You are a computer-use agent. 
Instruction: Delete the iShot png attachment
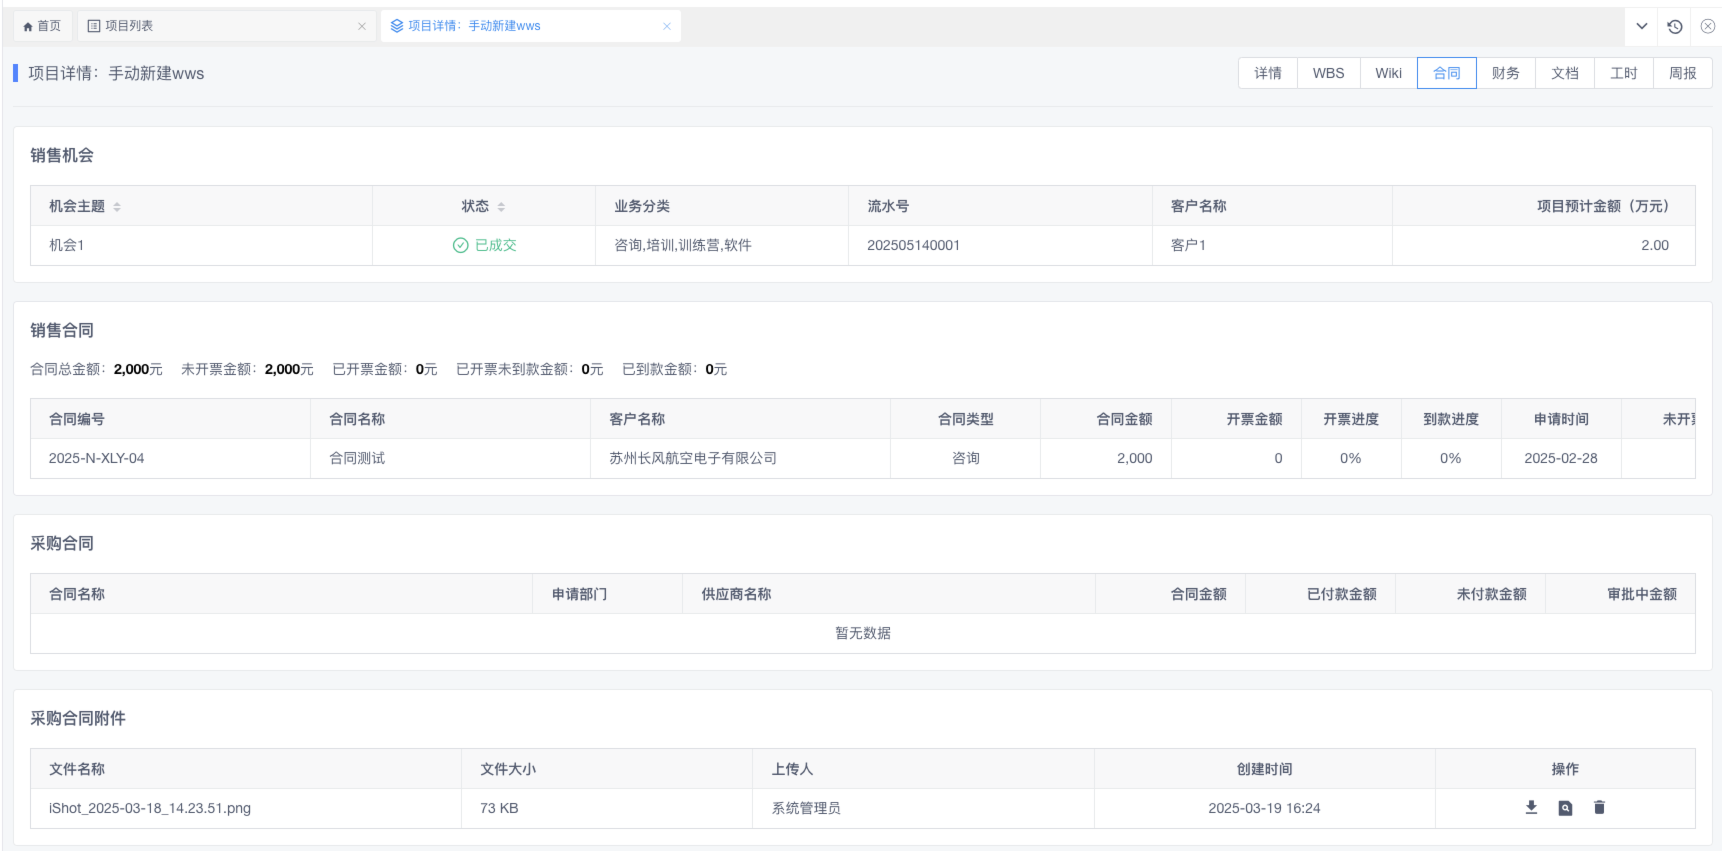pyautogui.click(x=1599, y=807)
